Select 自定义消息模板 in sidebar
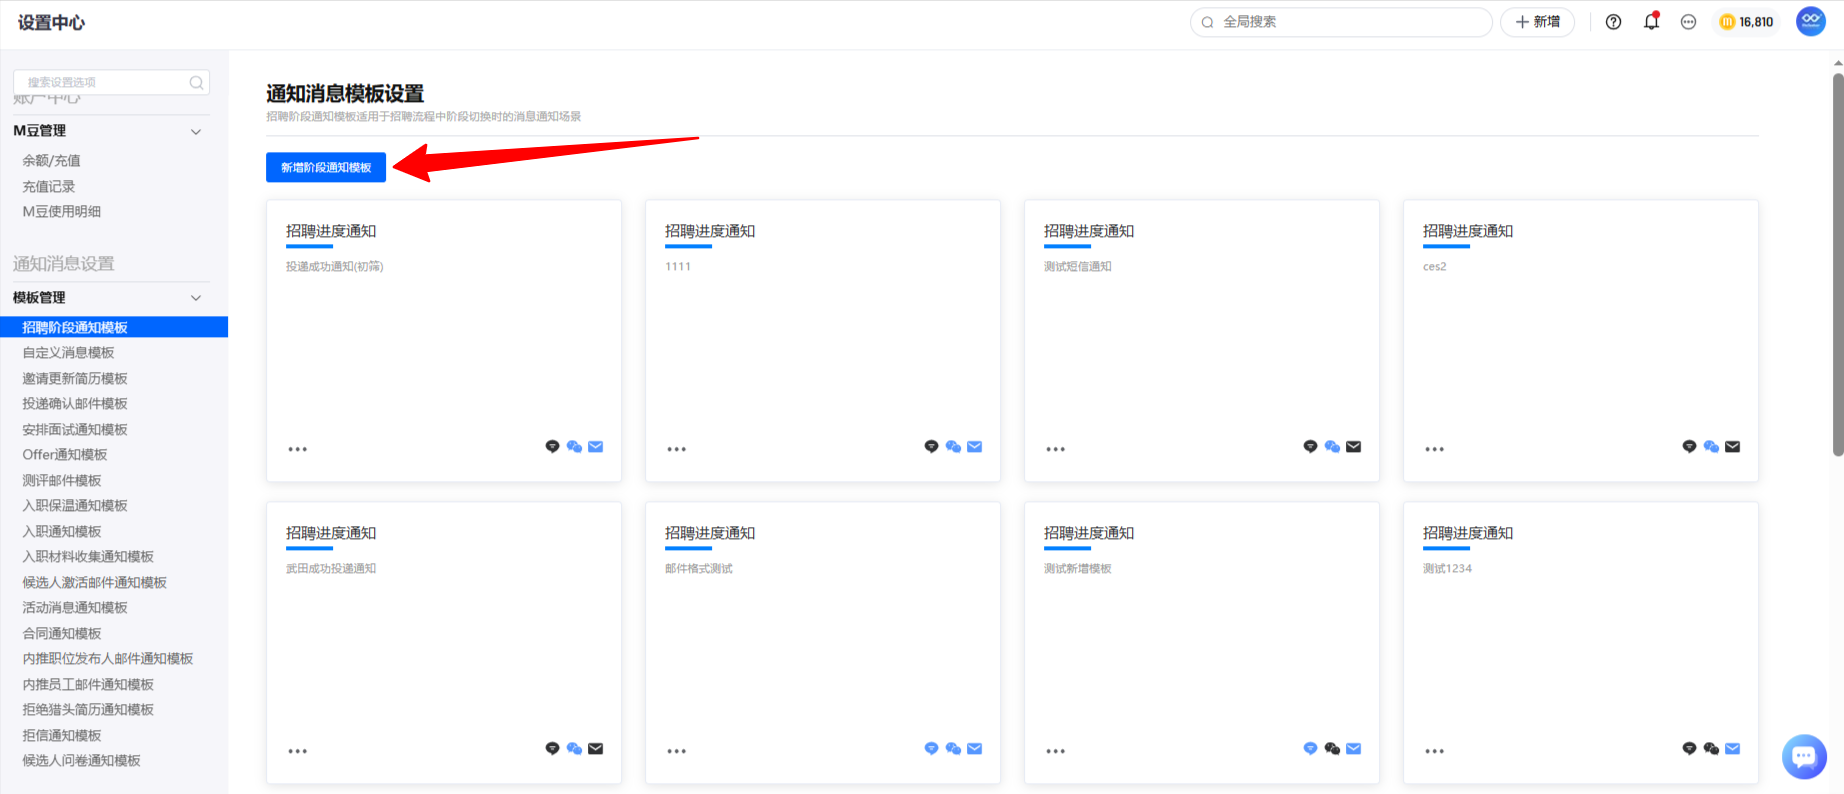 click(x=69, y=353)
